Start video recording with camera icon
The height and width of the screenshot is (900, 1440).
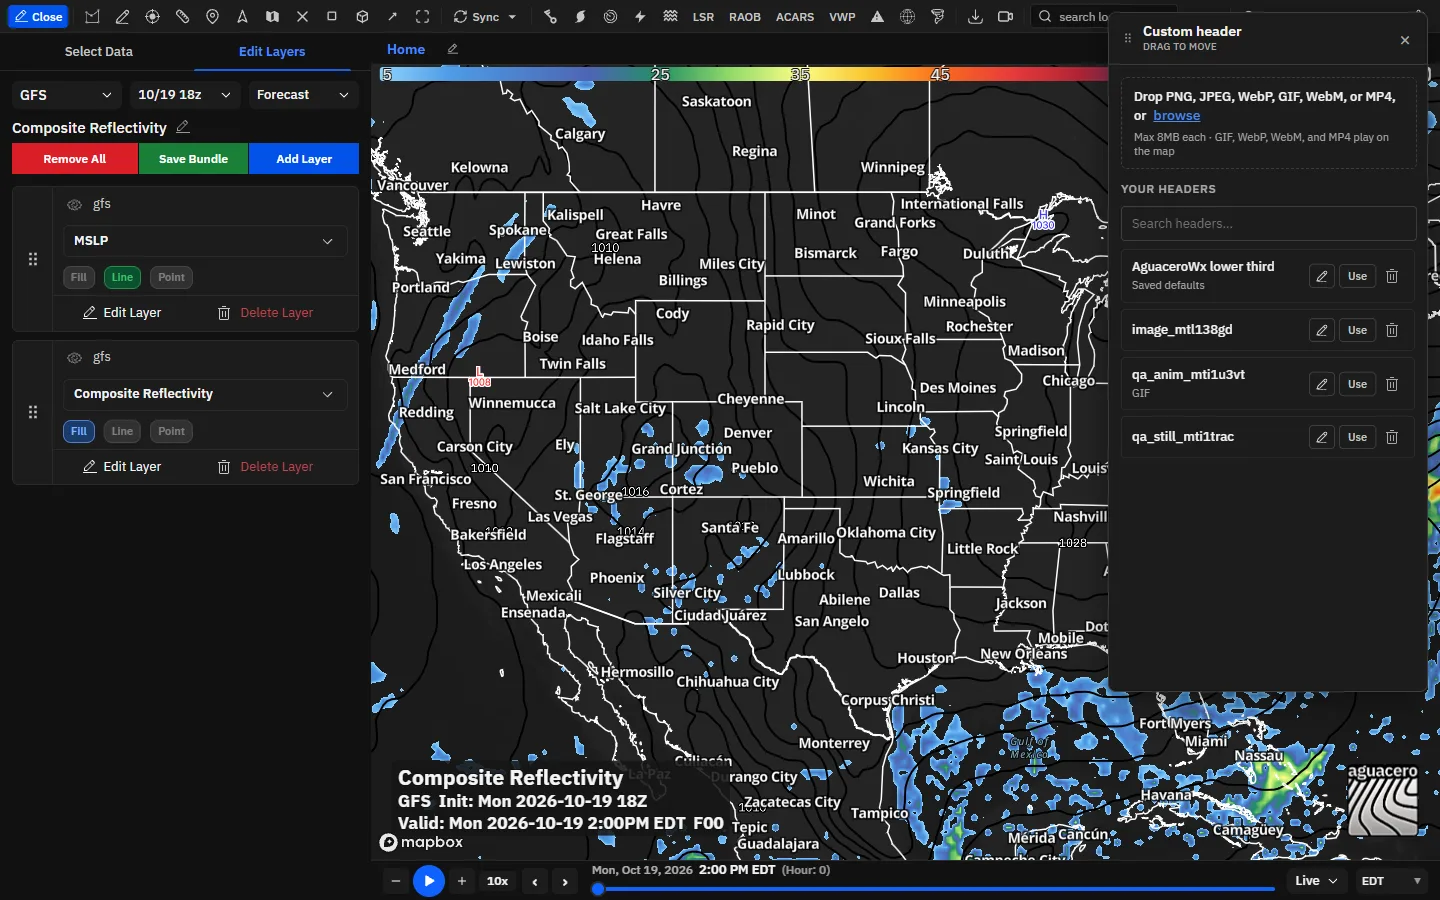(x=1005, y=17)
